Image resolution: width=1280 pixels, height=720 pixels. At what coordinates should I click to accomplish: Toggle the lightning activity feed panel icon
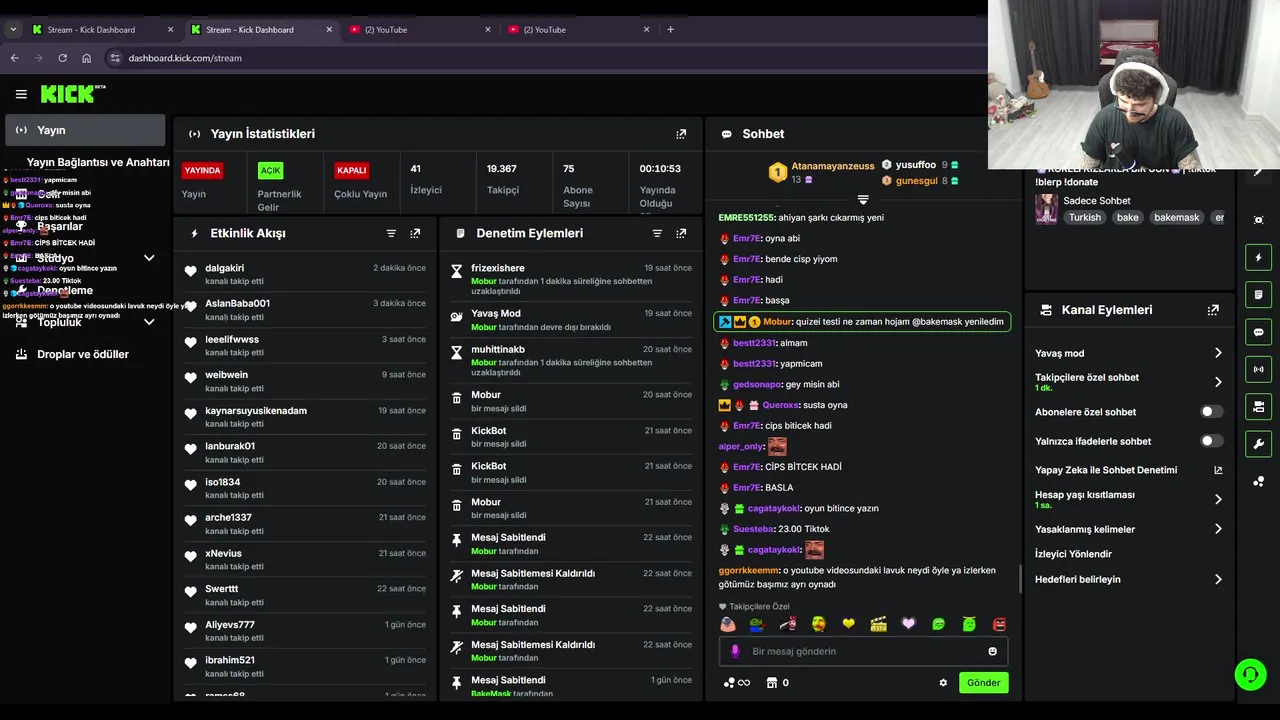(x=1258, y=257)
